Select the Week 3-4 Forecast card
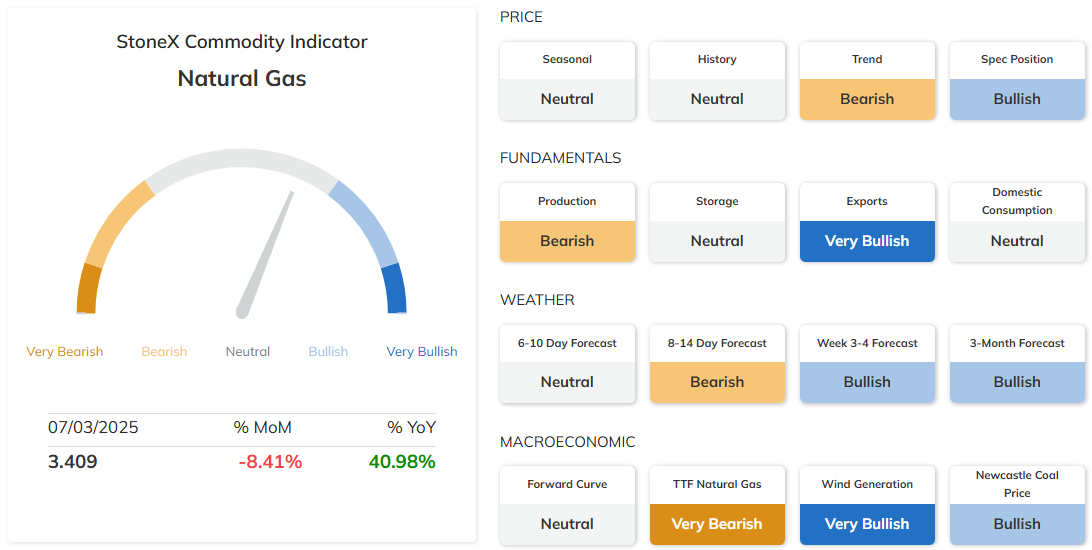Viewport: 1092px width, 550px height. (x=867, y=364)
